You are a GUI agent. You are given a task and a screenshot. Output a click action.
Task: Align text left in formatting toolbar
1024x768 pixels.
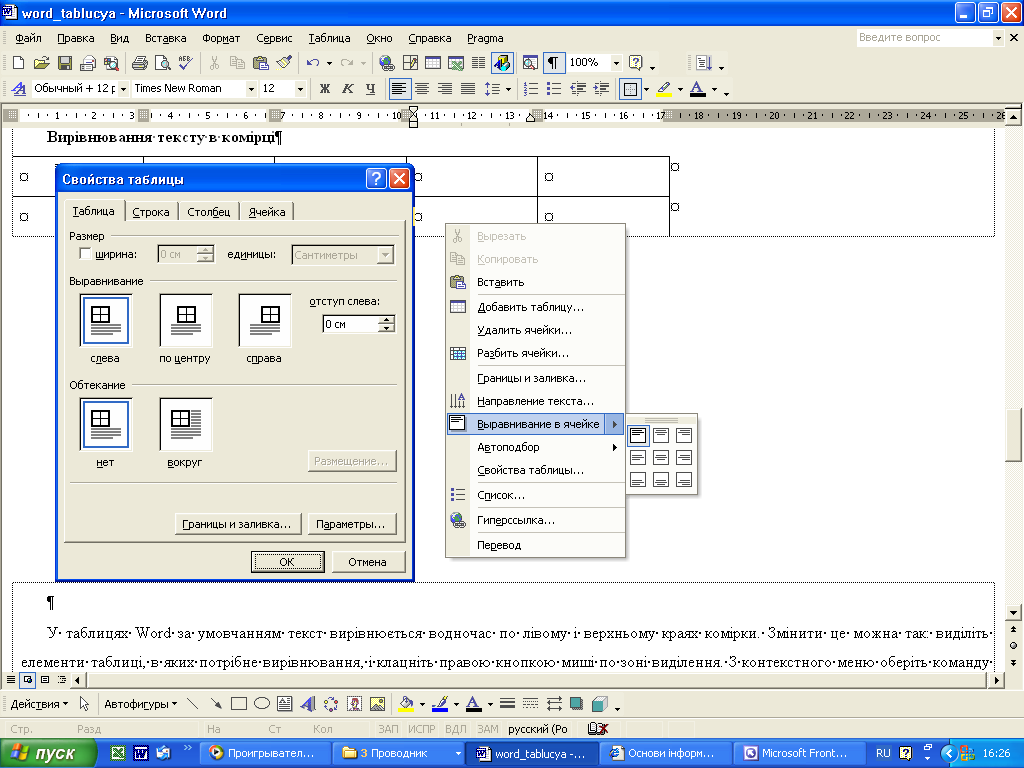coord(400,88)
